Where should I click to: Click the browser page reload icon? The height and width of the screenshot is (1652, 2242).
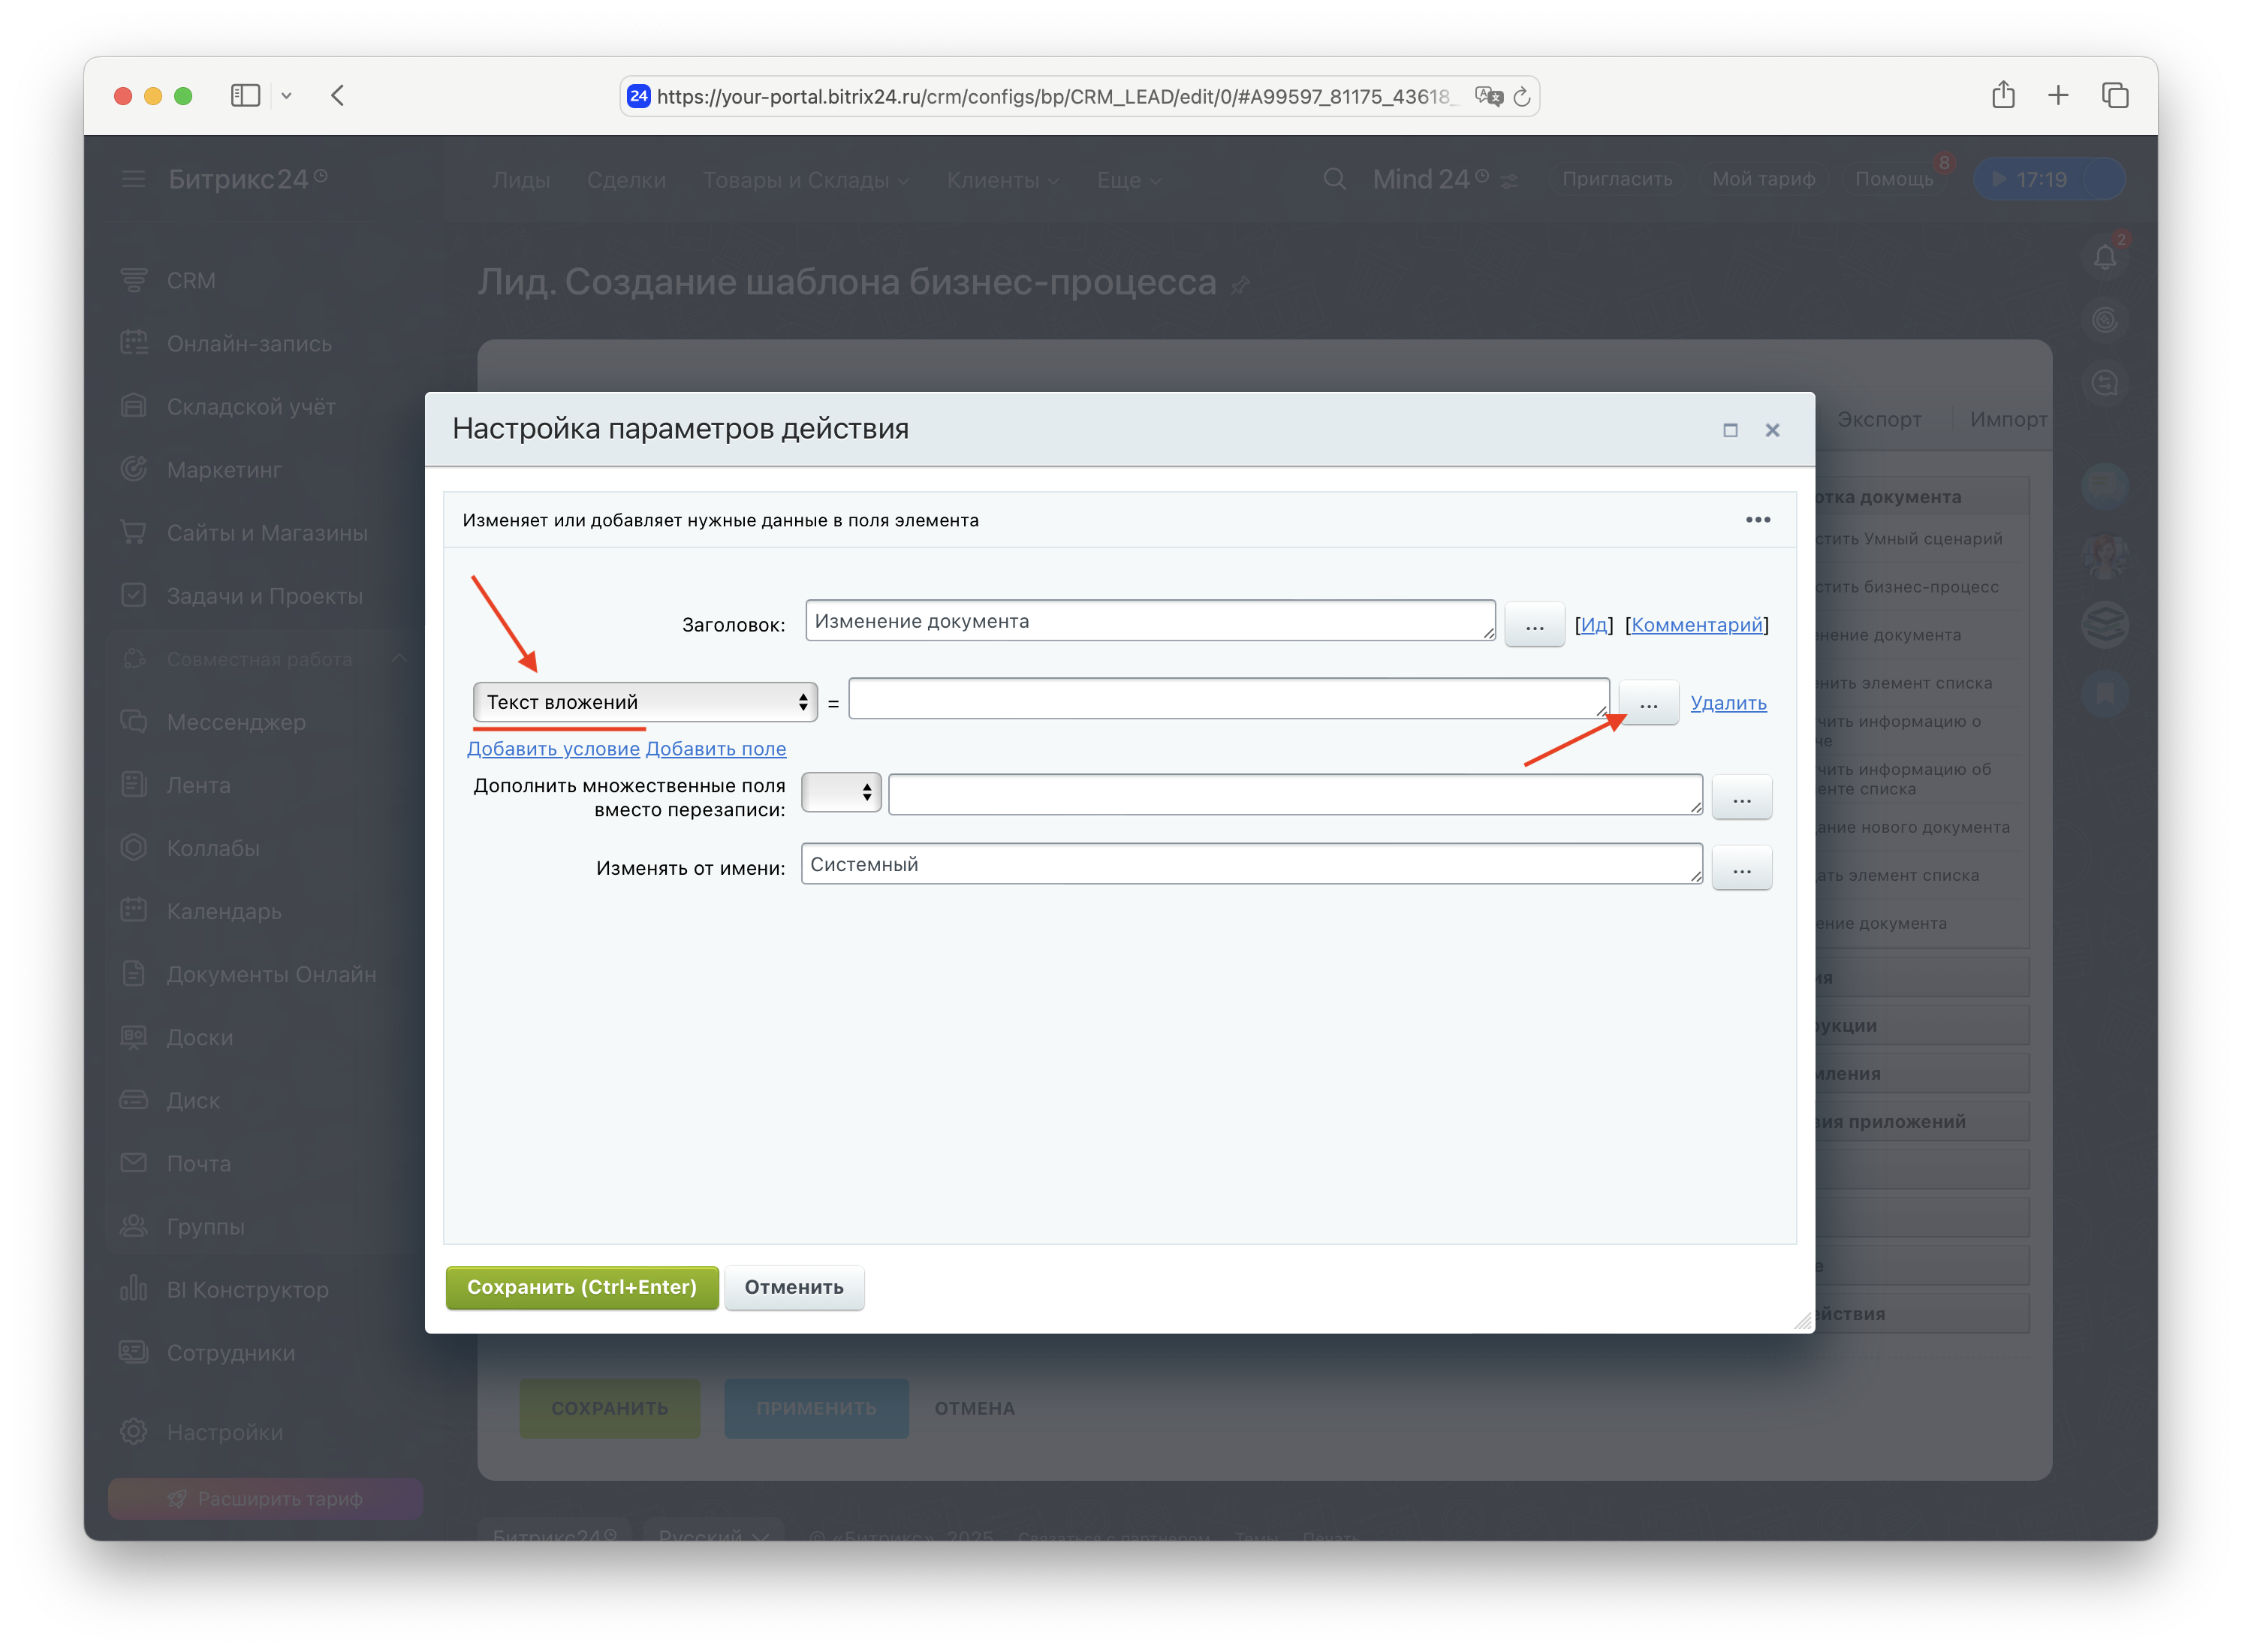(x=1521, y=97)
